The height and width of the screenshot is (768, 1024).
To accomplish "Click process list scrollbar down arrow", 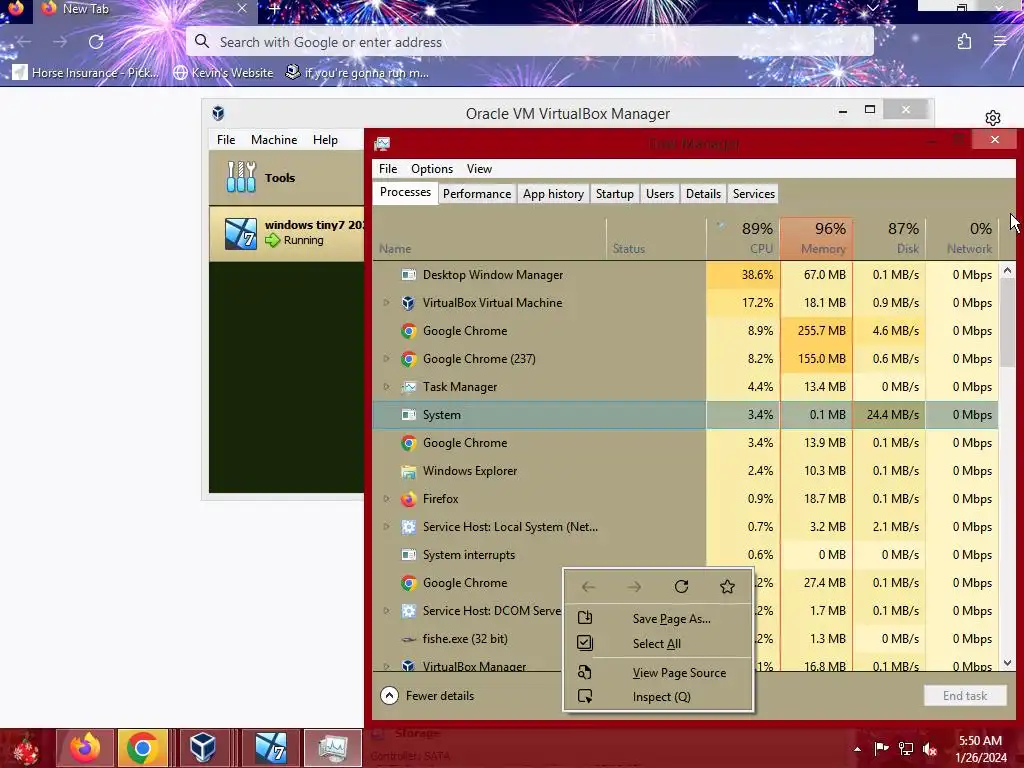I will (1007, 663).
